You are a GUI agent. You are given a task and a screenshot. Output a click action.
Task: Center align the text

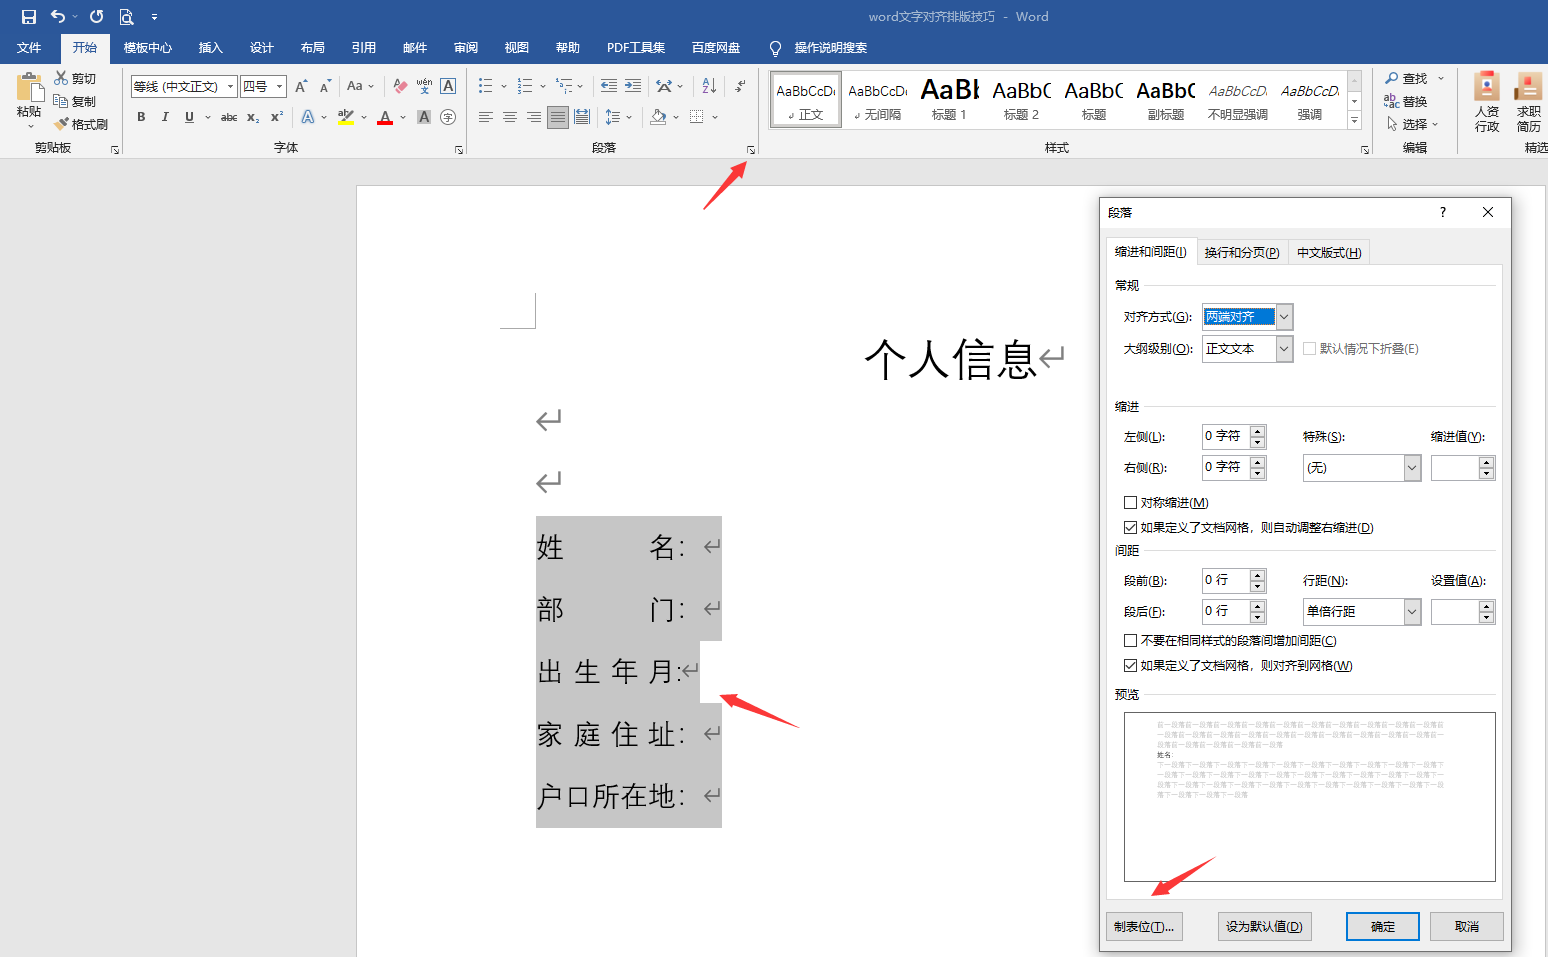510,117
